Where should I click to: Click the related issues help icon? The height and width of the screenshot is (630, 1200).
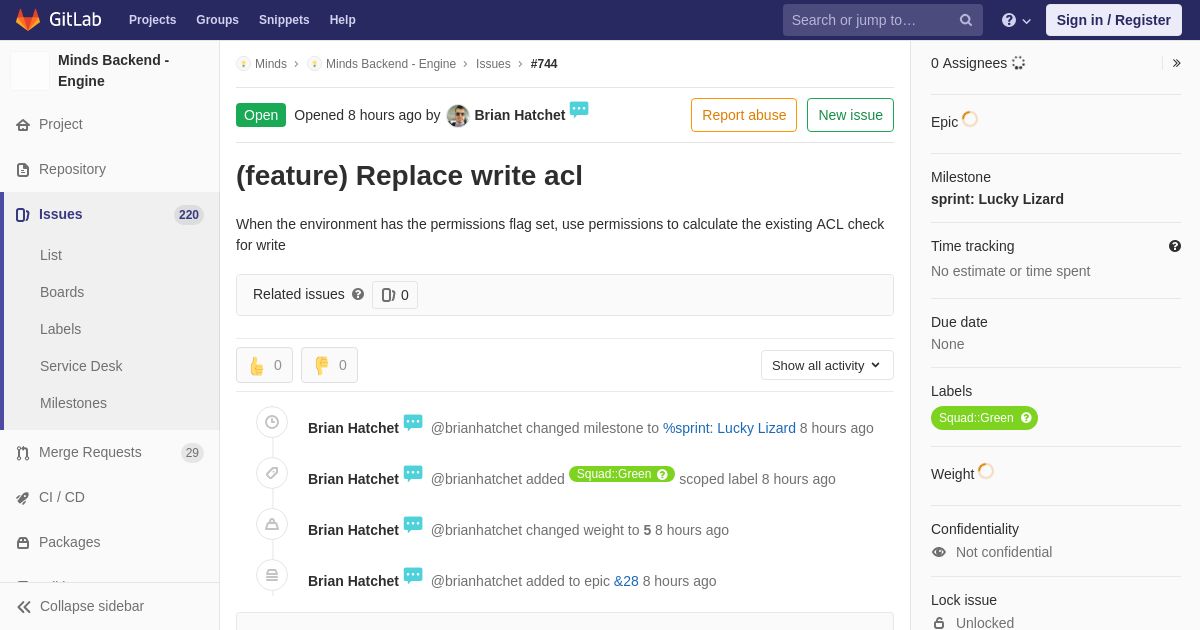(x=358, y=294)
